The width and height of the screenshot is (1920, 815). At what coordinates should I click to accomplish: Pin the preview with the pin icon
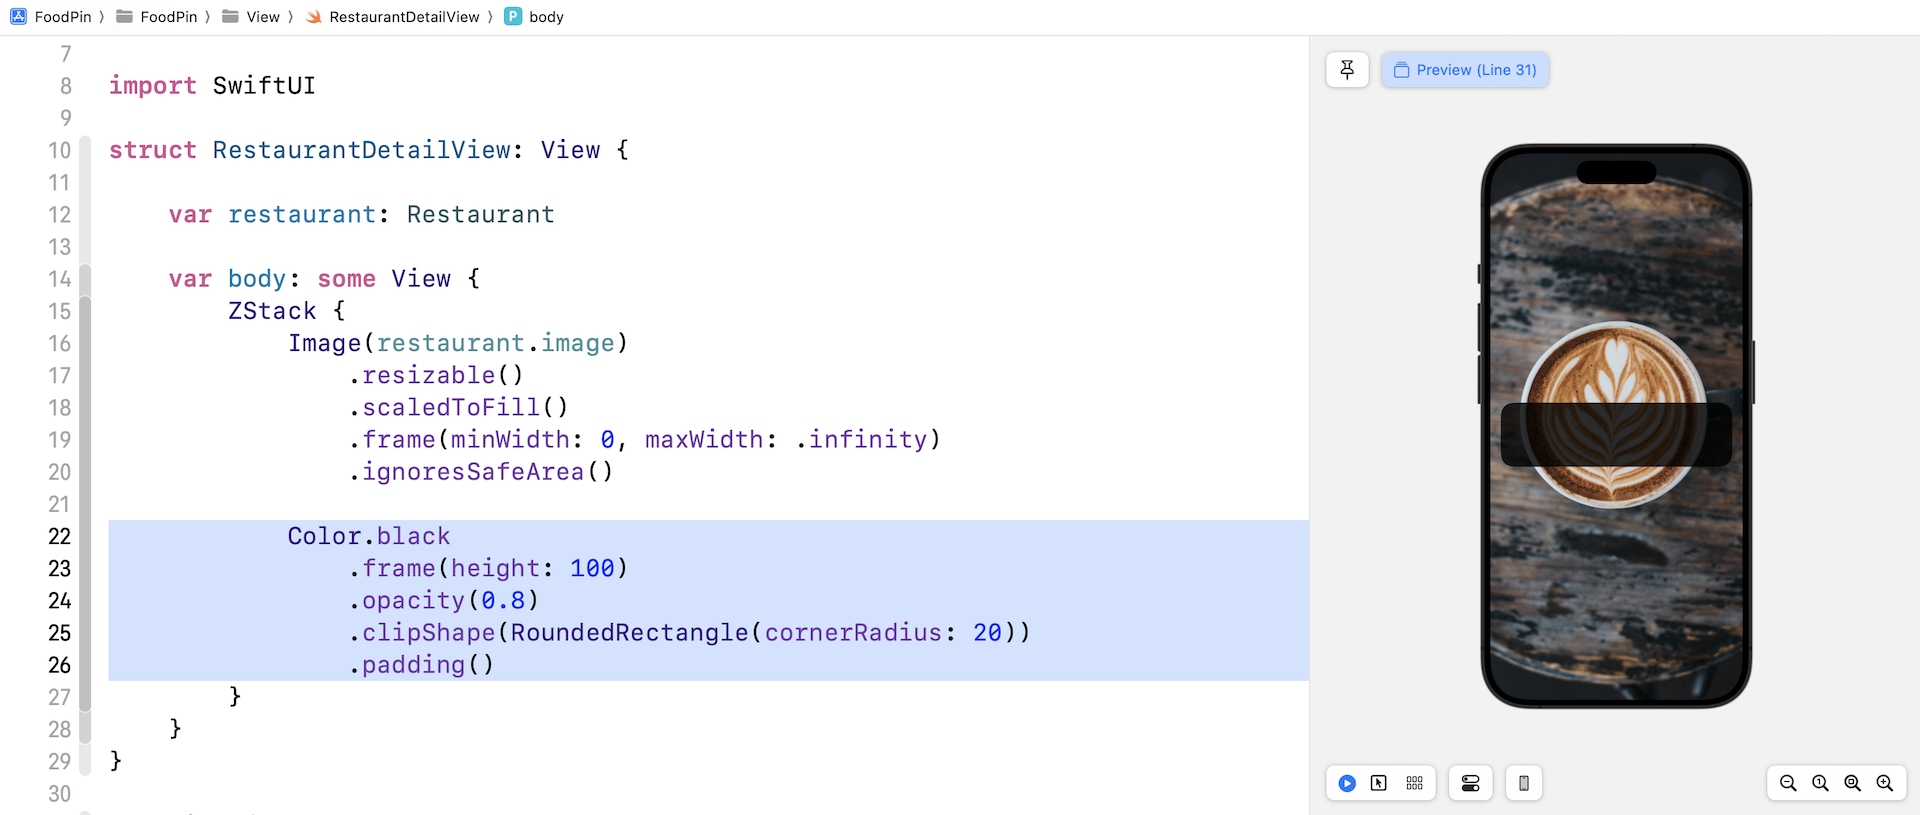tap(1347, 70)
